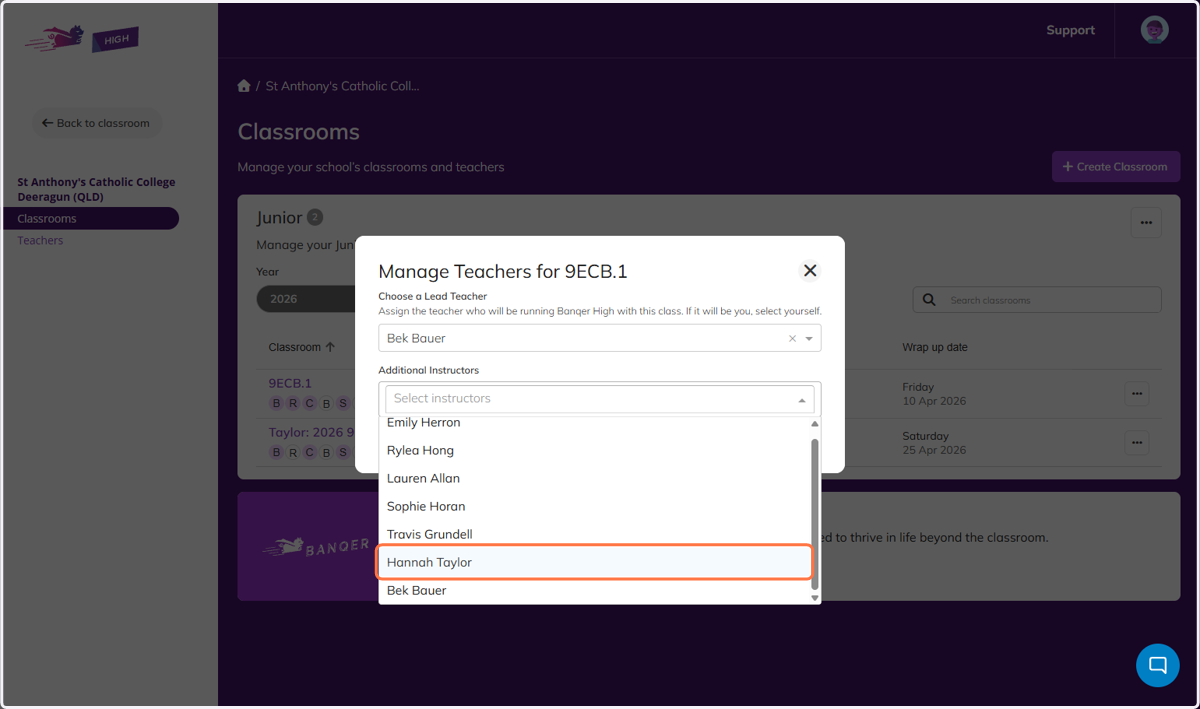The width and height of the screenshot is (1200, 709).
Task: Open Teachers in the sidebar
Action: [40, 240]
